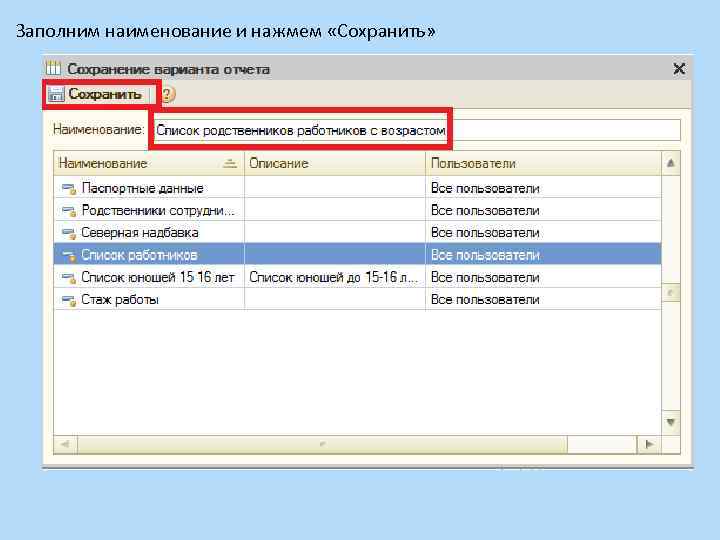Select the Список юношей 15 16 лет variant
The height and width of the screenshot is (540, 720).
tap(158, 277)
